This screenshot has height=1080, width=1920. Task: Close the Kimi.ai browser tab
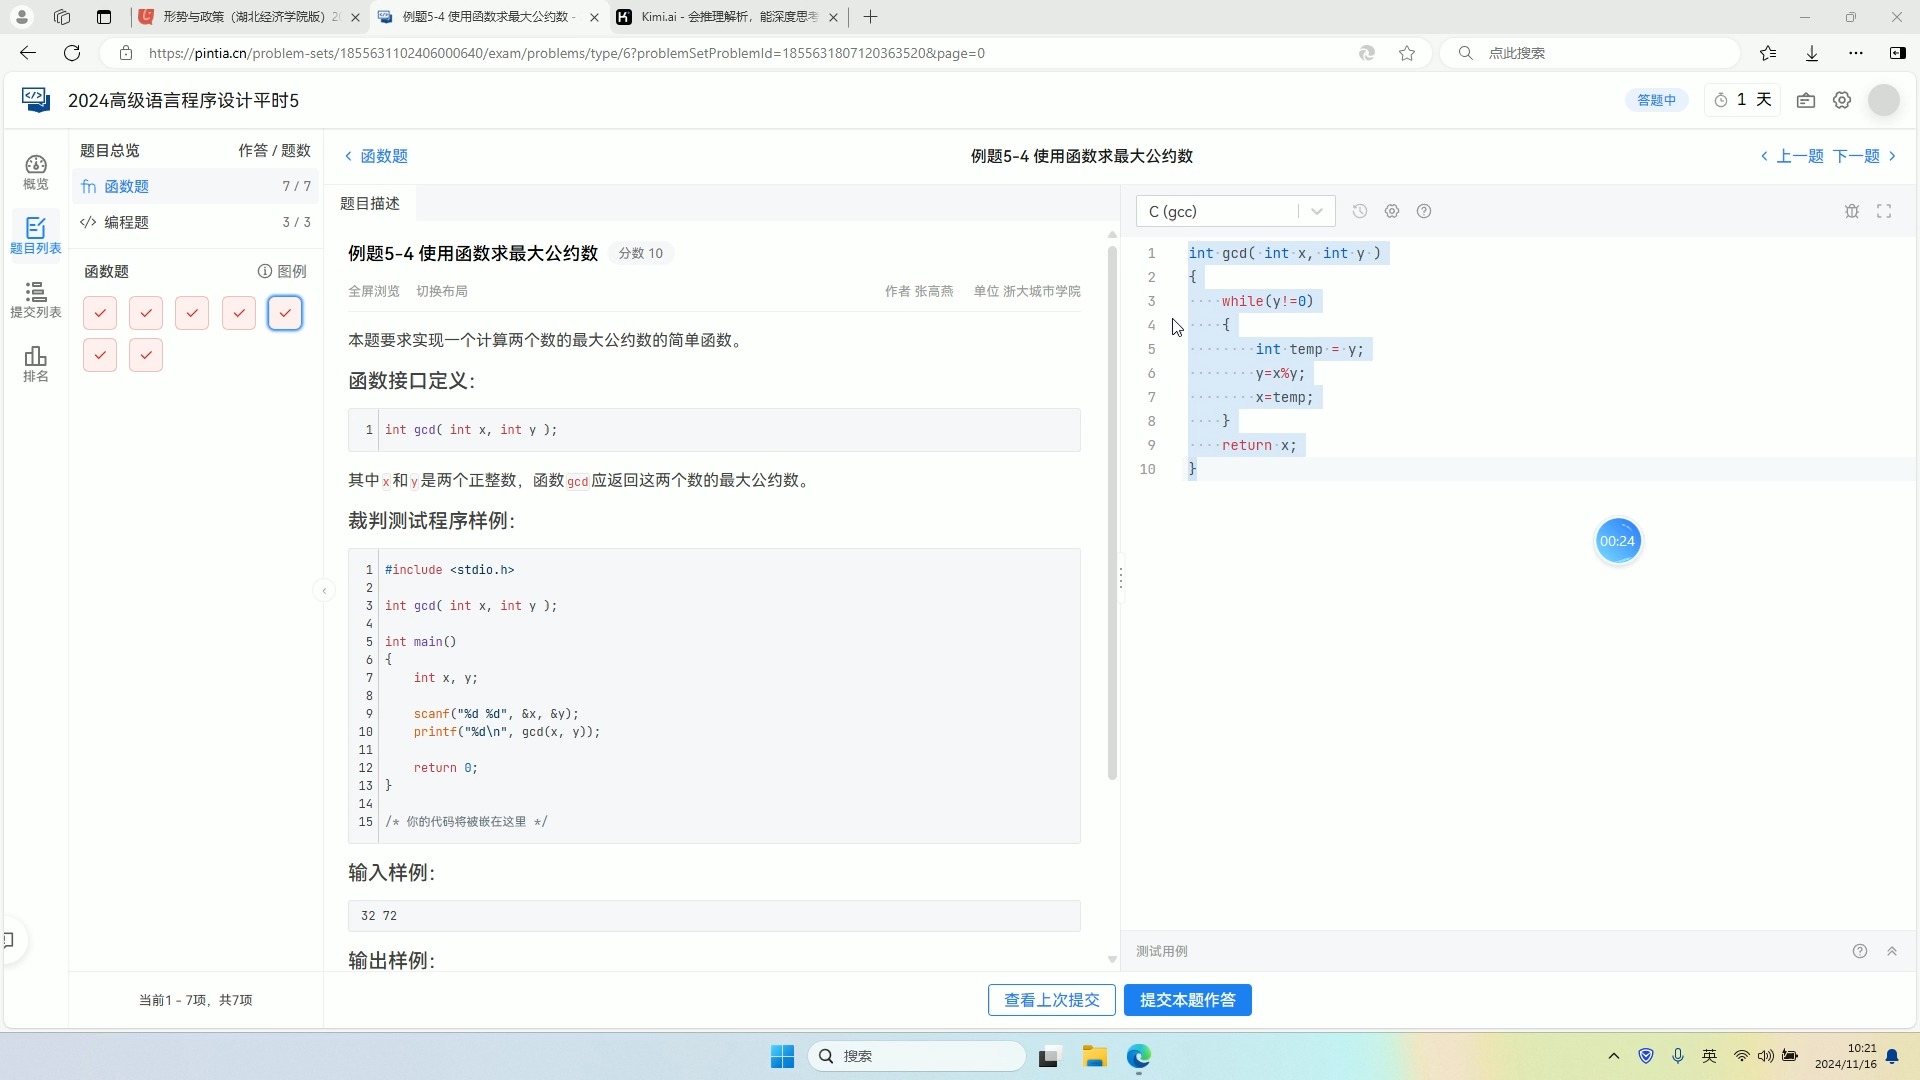pos(833,17)
